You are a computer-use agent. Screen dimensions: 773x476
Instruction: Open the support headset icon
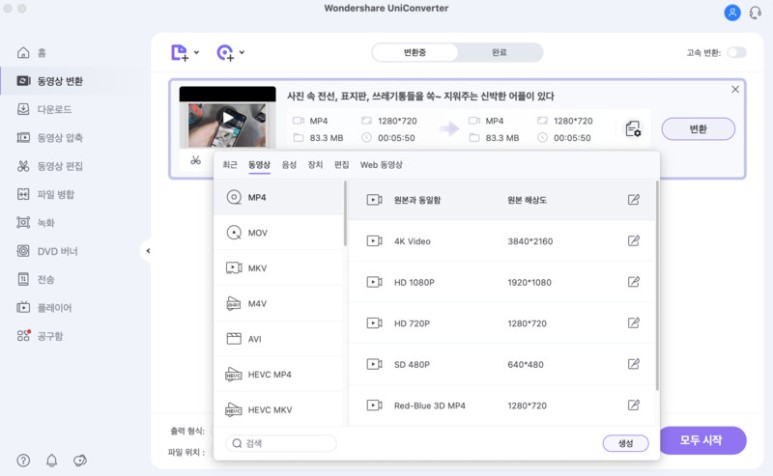click(x=755, y=12)
